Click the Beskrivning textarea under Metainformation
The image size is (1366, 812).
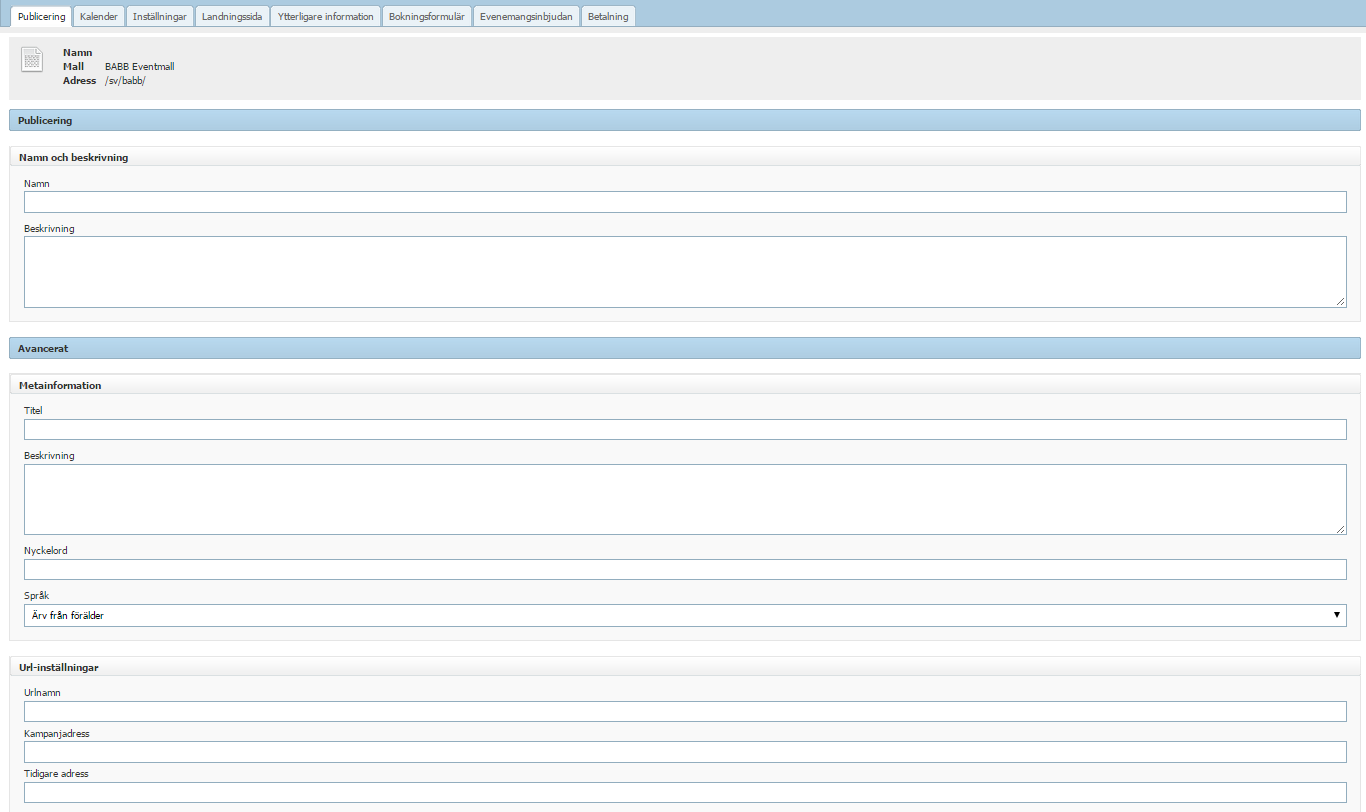685,499
